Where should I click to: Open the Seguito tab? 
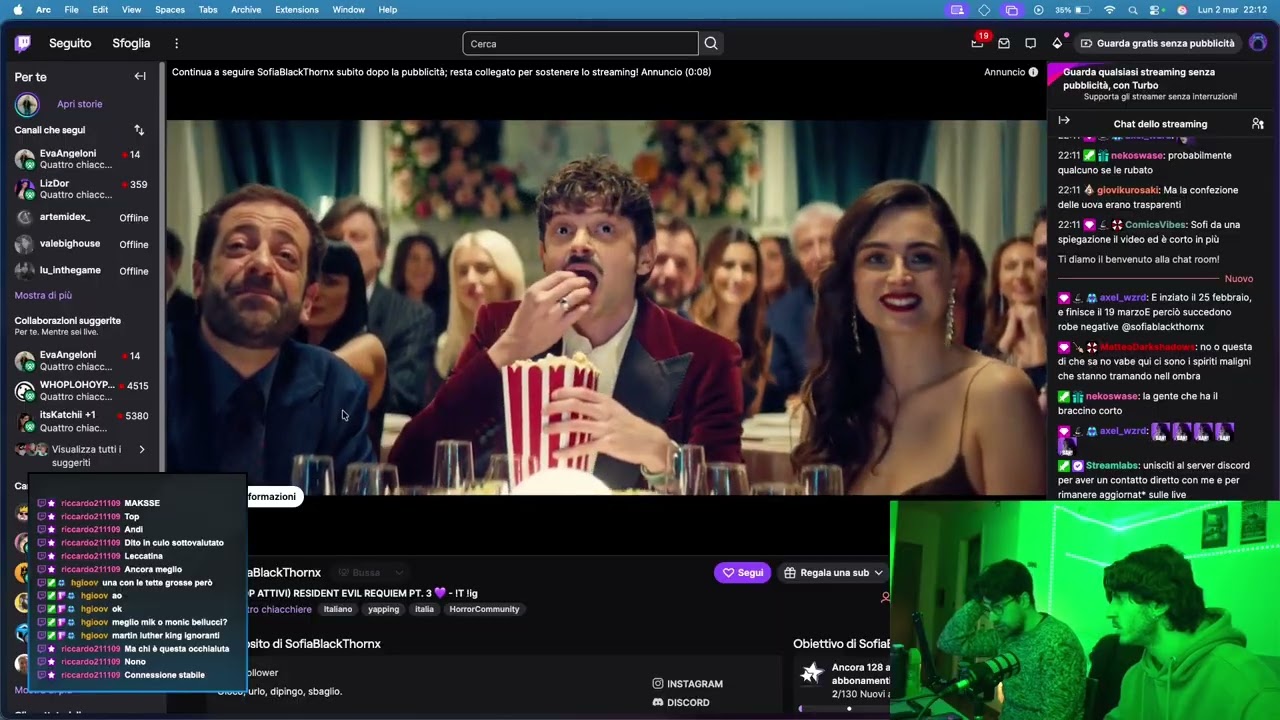click(70, 43)
